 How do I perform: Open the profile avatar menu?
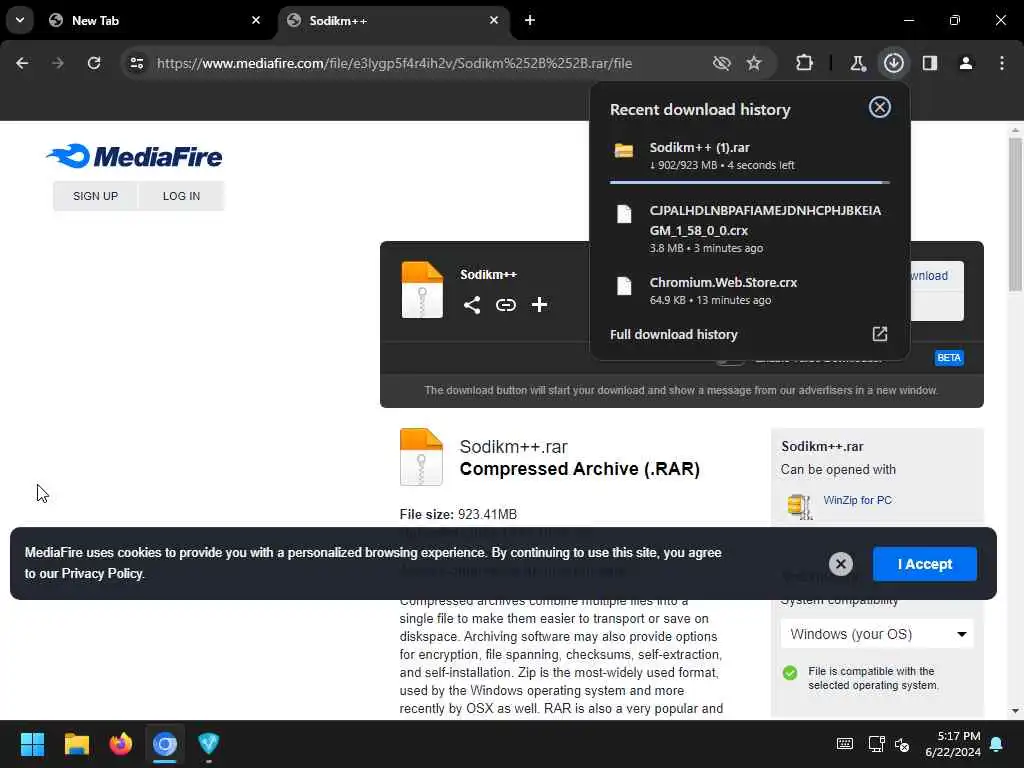(966, 63)
